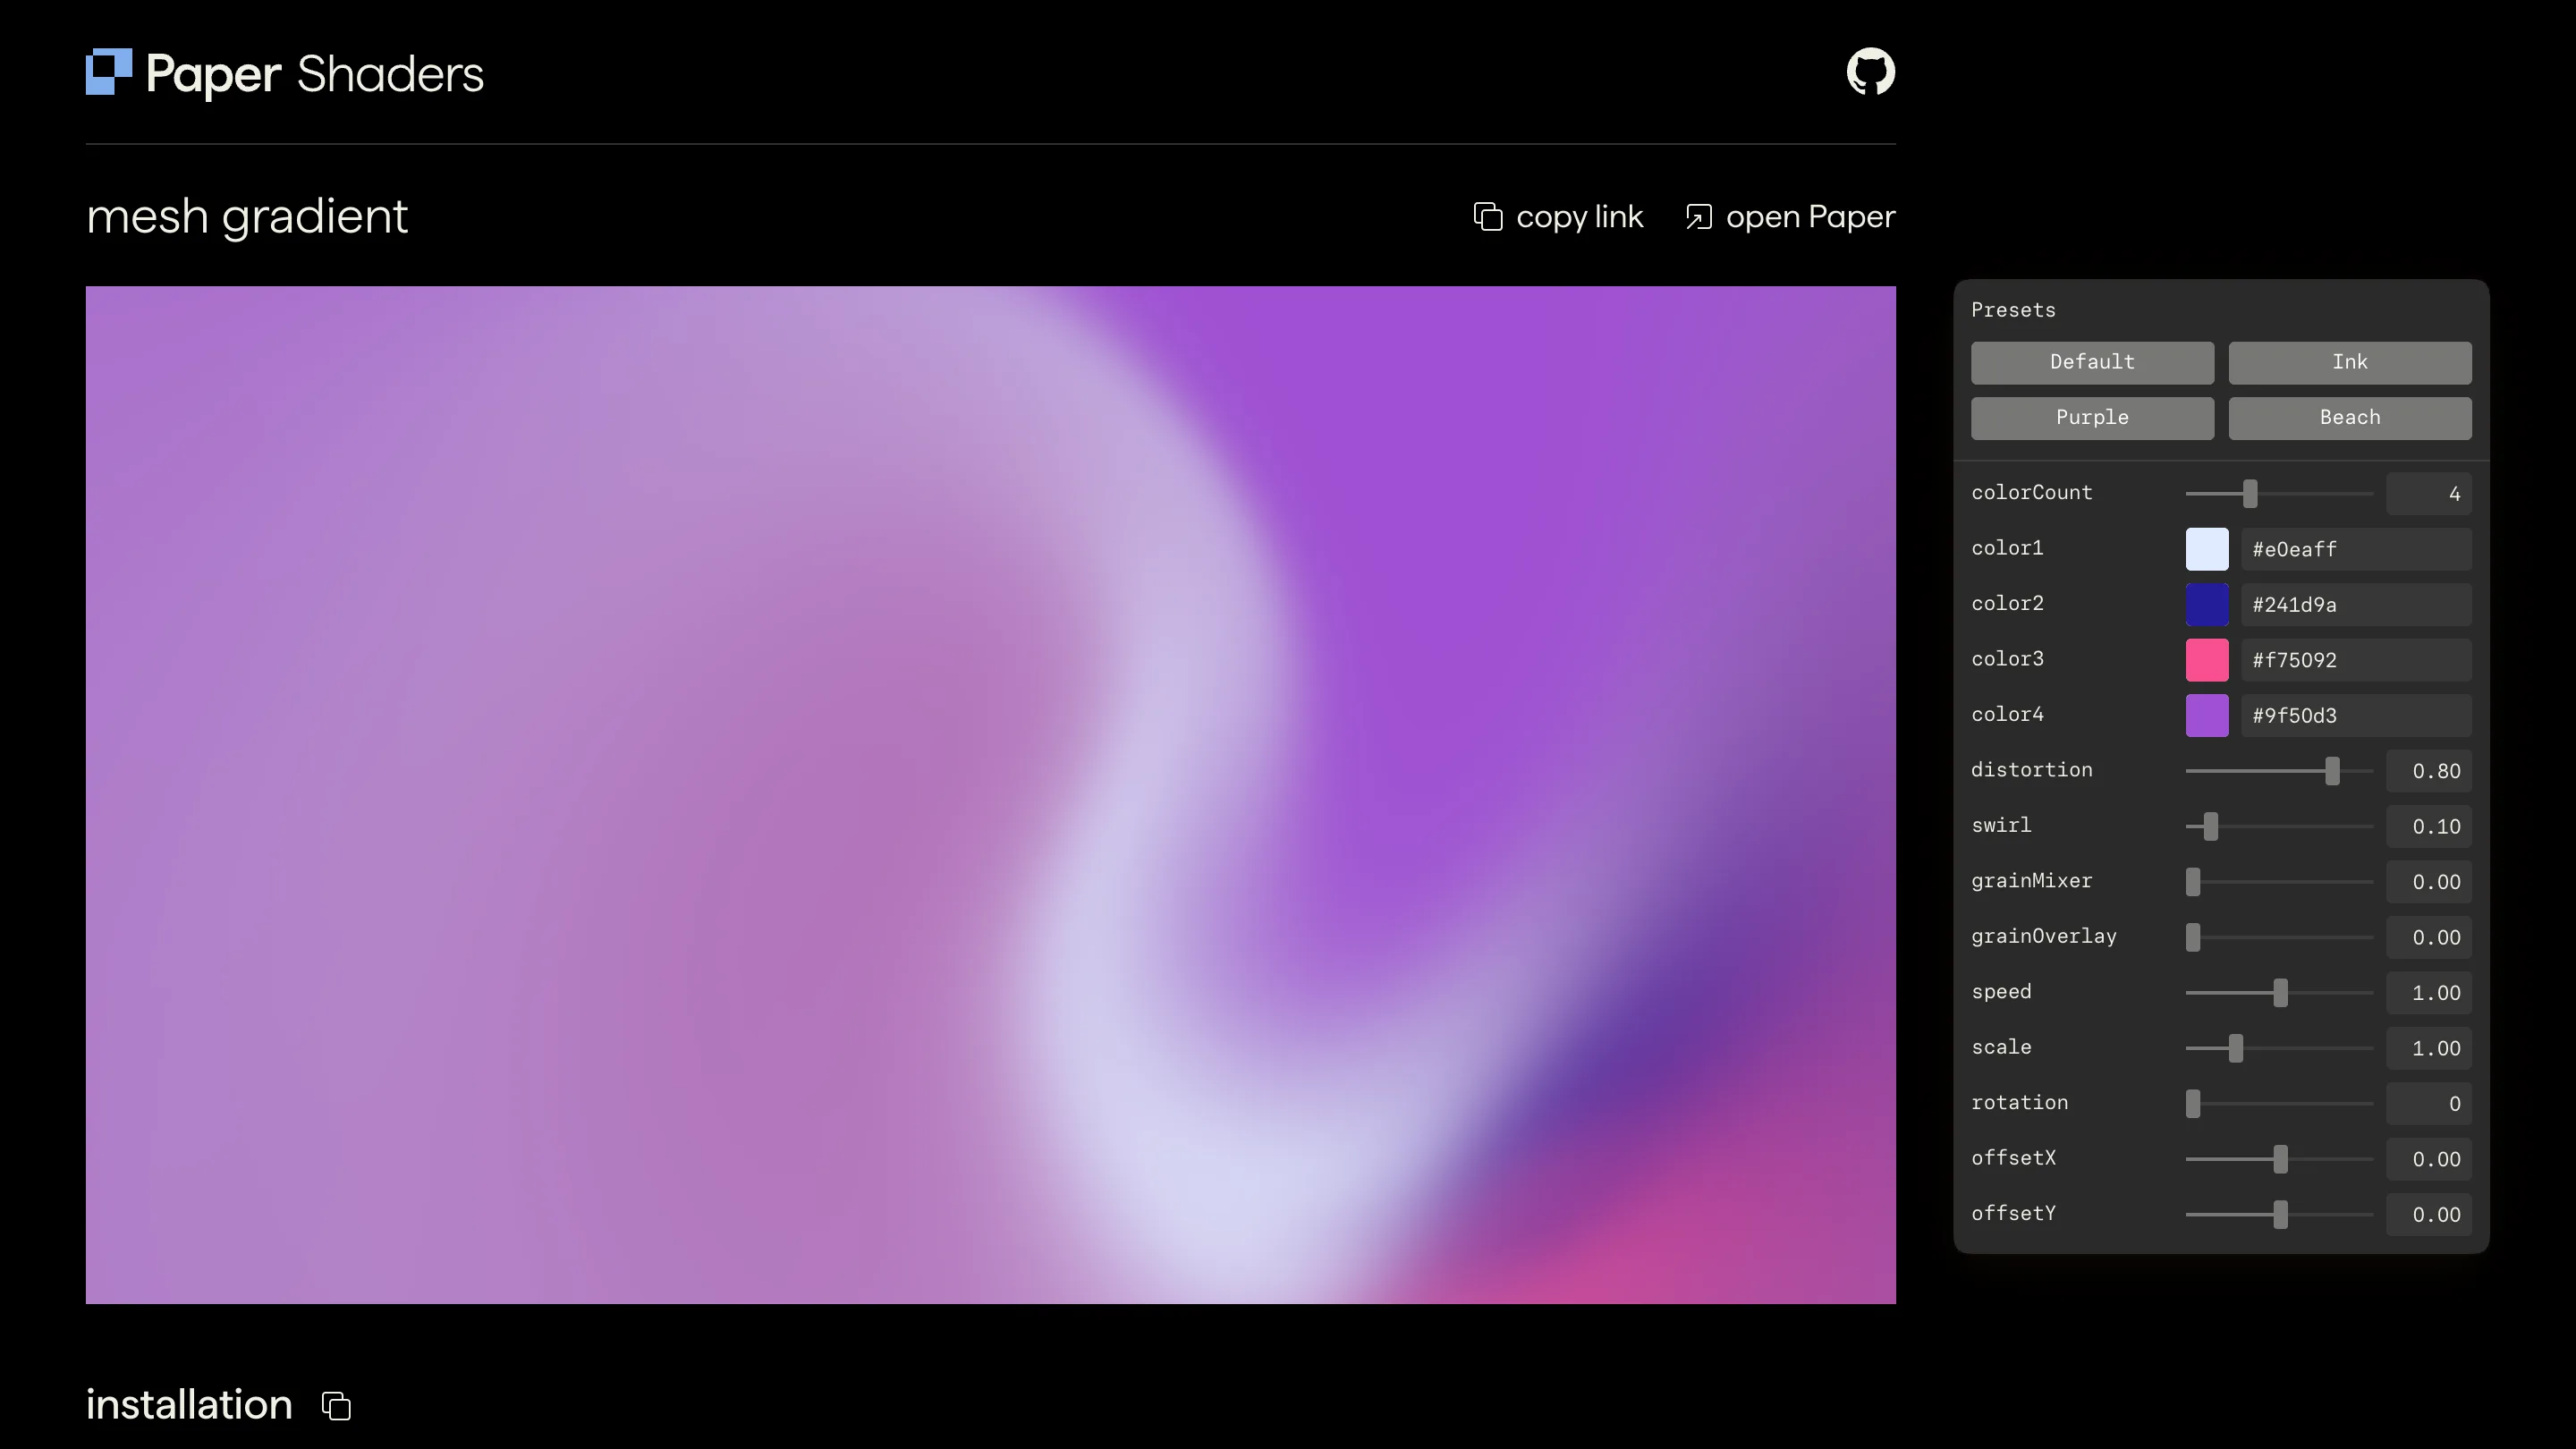This screenshot has width=2576, height=1449.
Task: Click the color4 label
Action: click(x=2007, y=714)
